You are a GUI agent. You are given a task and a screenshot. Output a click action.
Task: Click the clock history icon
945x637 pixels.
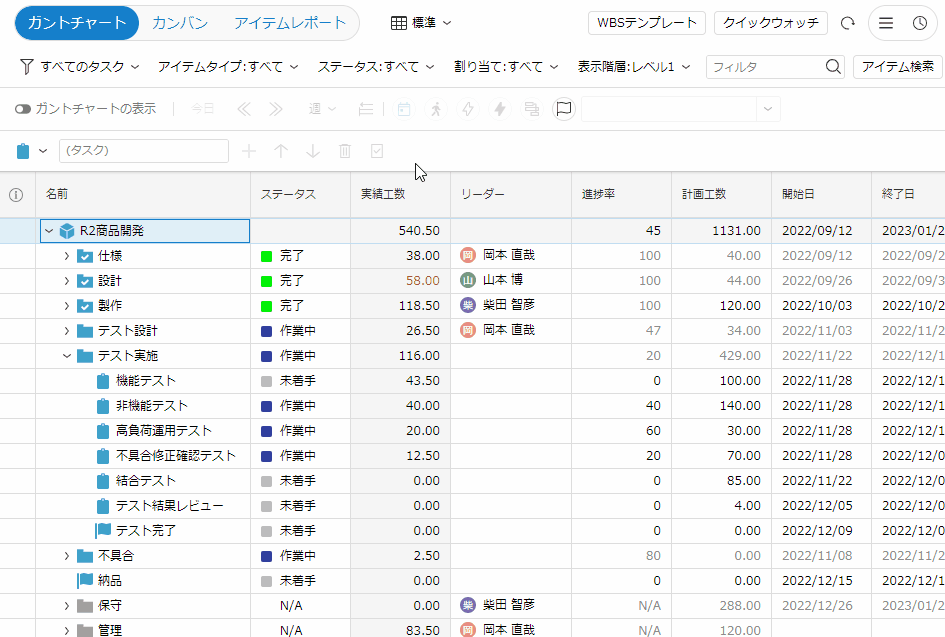coord(919,23)
